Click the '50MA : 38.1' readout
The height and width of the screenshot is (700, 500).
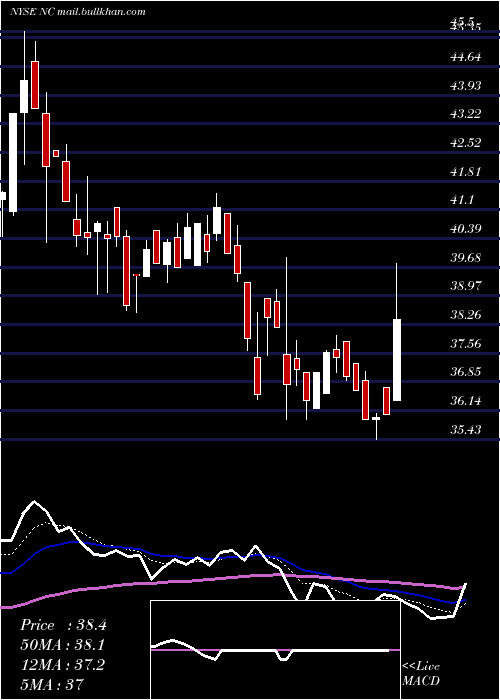pyautogui.click(x=62, y=645)
